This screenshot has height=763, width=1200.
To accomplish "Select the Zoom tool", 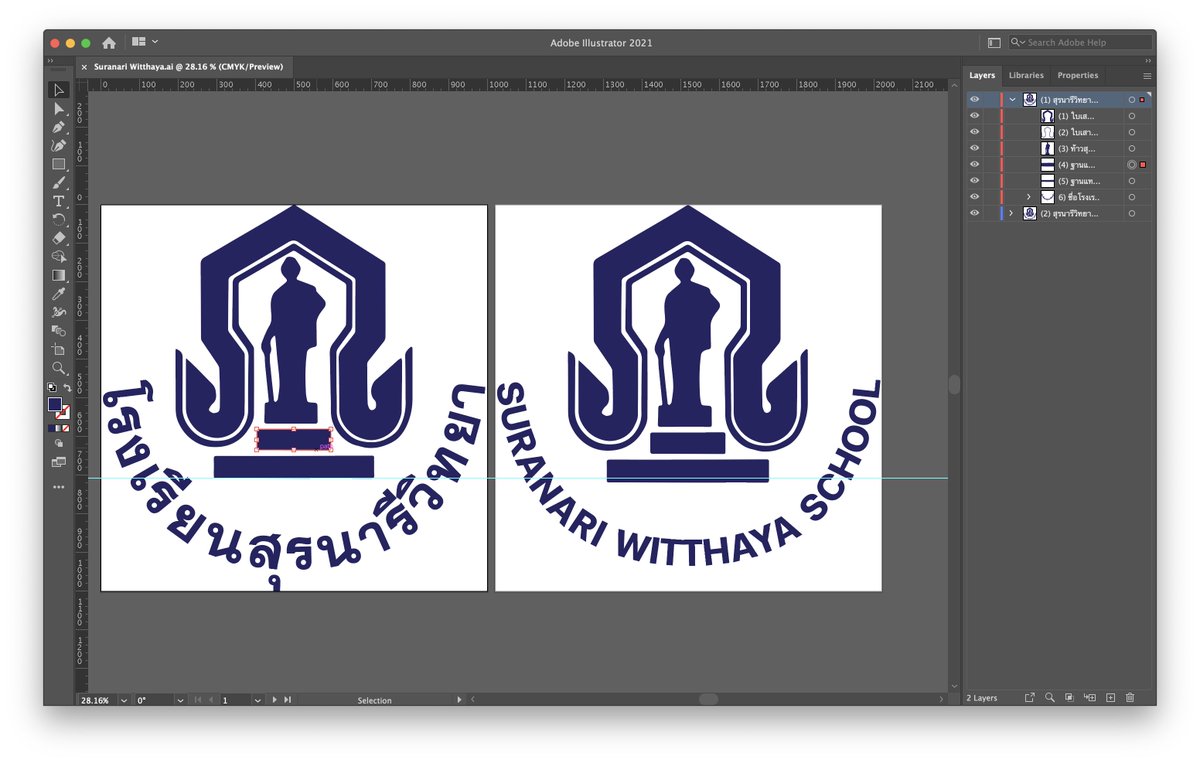I will [x=59, y=367].
